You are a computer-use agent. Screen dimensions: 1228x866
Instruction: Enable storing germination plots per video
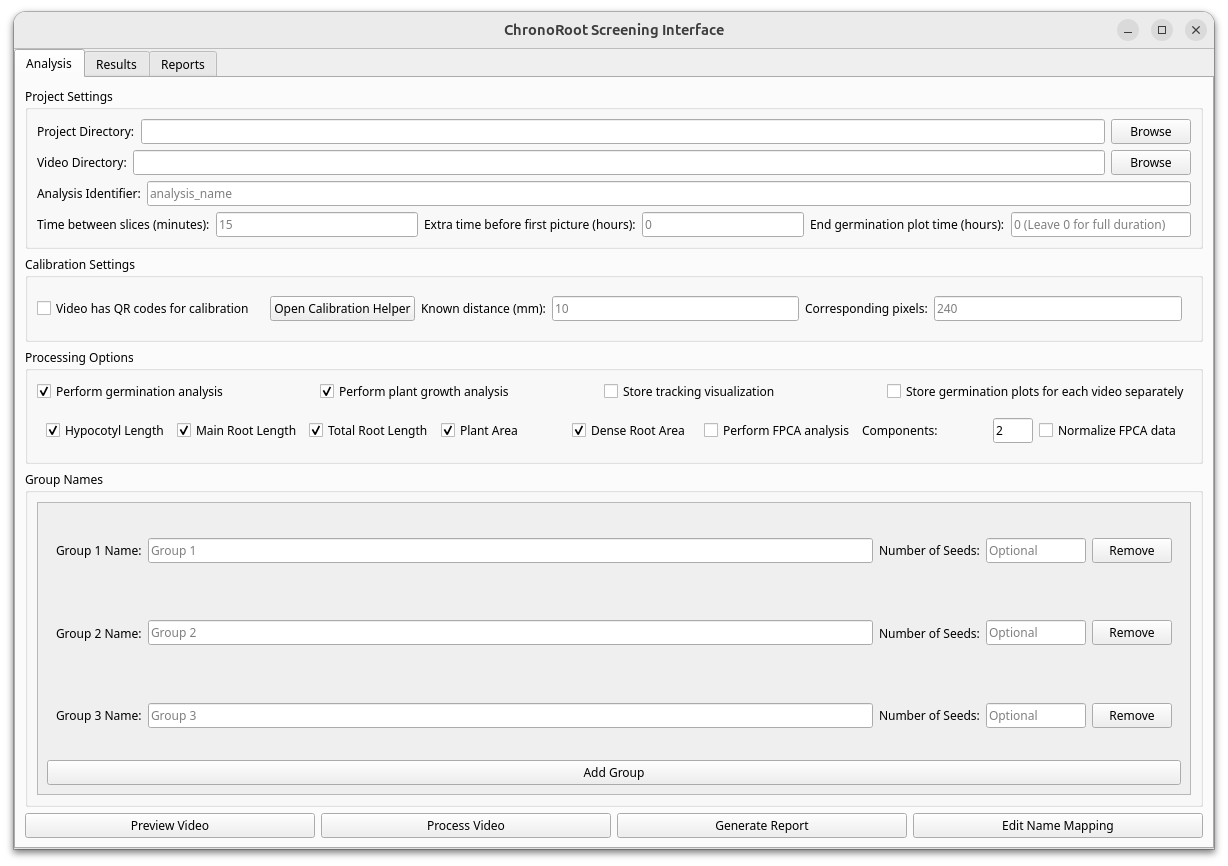pyautogui.click(x=894, y=391)
